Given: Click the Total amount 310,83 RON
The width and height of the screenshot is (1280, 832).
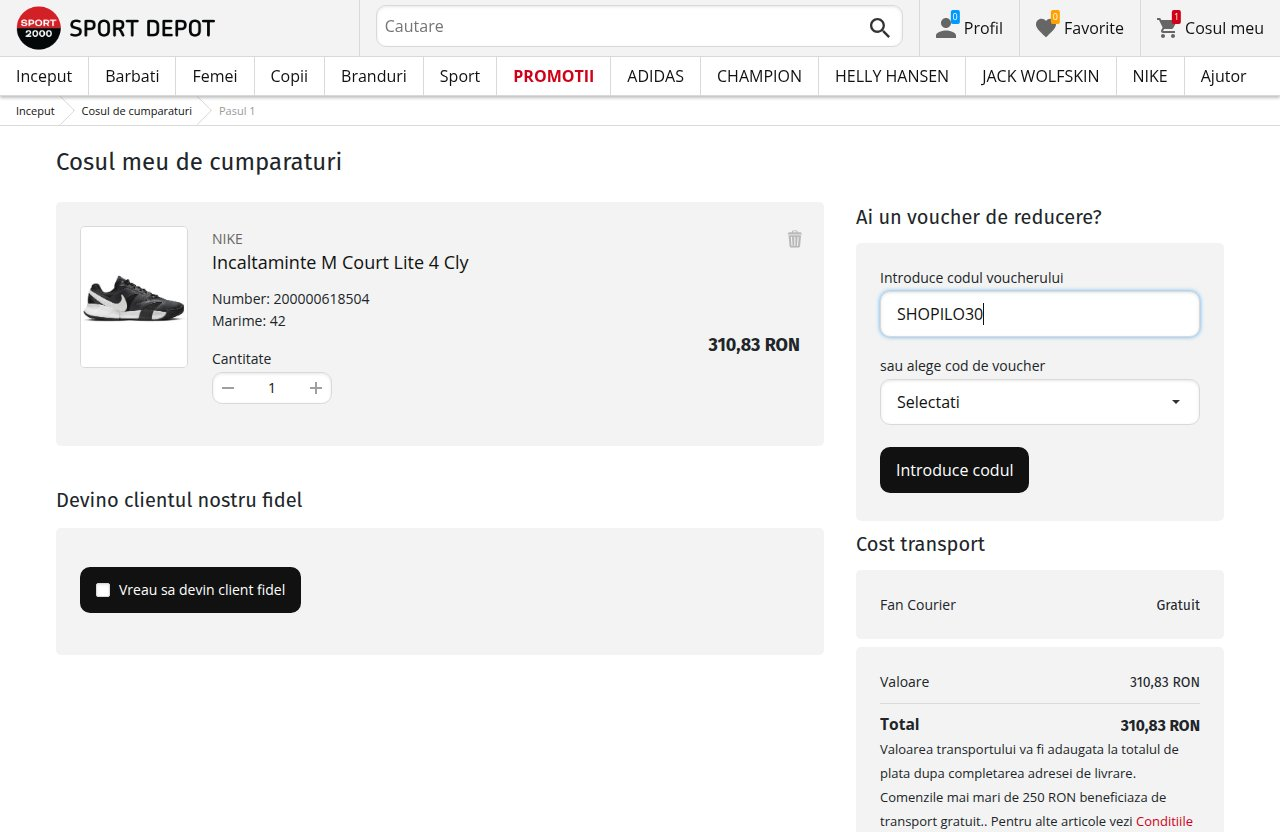Looking at the screenshot, I should pos(1160,726).
